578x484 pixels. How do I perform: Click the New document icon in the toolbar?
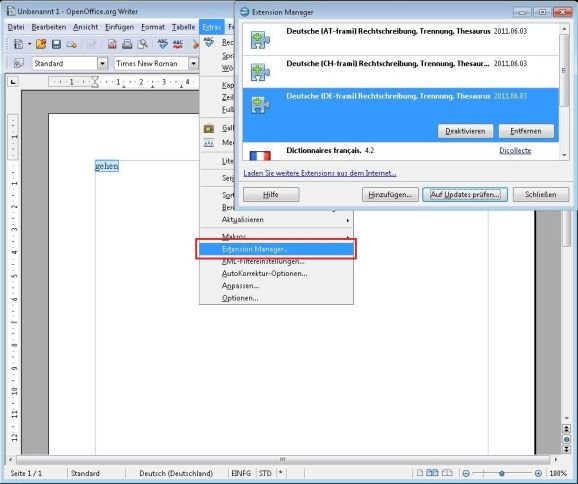pyautogui.click(x=18, y=44)
